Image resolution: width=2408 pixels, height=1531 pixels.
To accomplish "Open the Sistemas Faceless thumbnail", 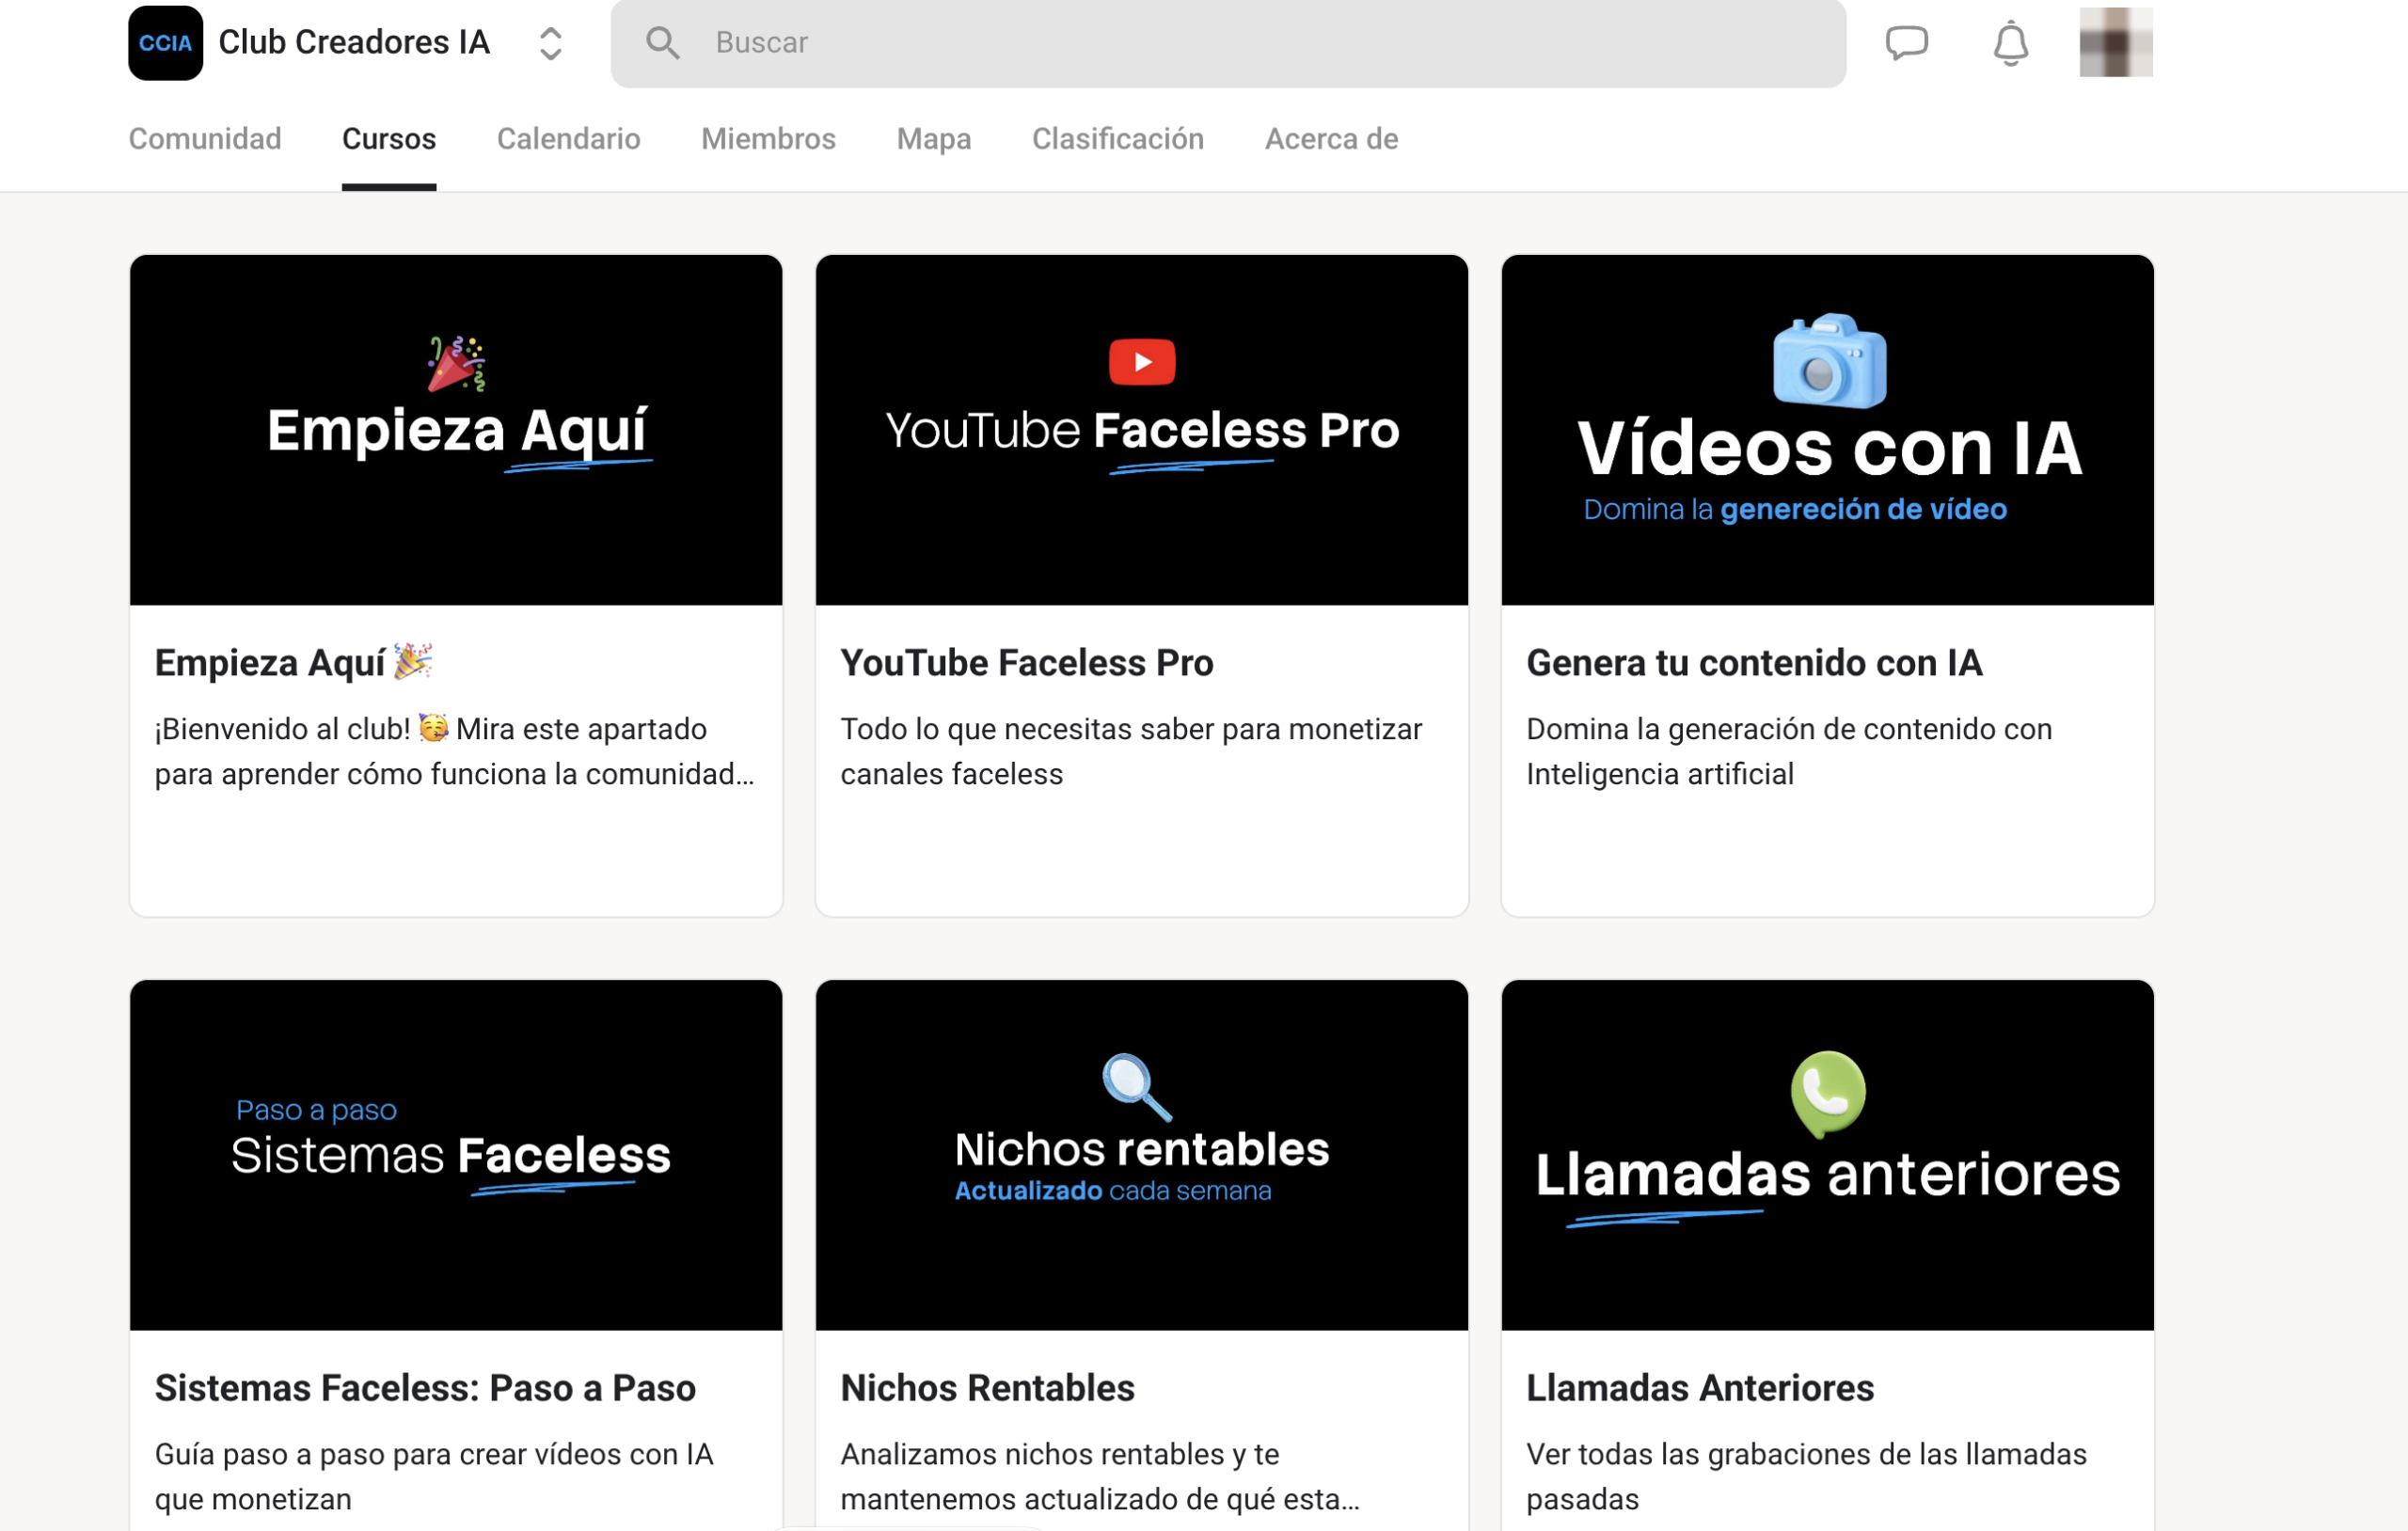I will point(456,1155).
